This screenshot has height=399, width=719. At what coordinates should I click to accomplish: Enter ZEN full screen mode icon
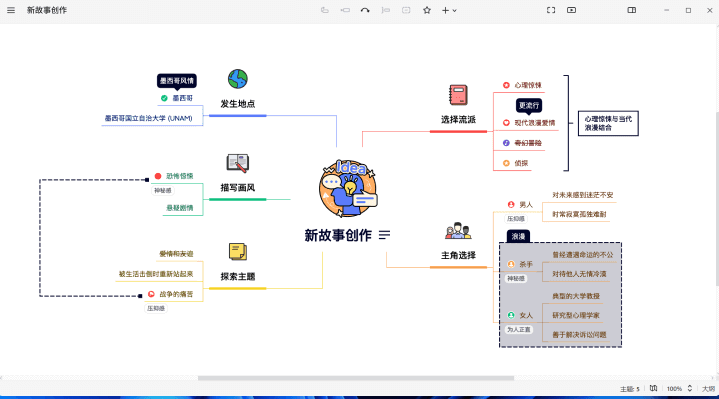[x=551, y=10]
